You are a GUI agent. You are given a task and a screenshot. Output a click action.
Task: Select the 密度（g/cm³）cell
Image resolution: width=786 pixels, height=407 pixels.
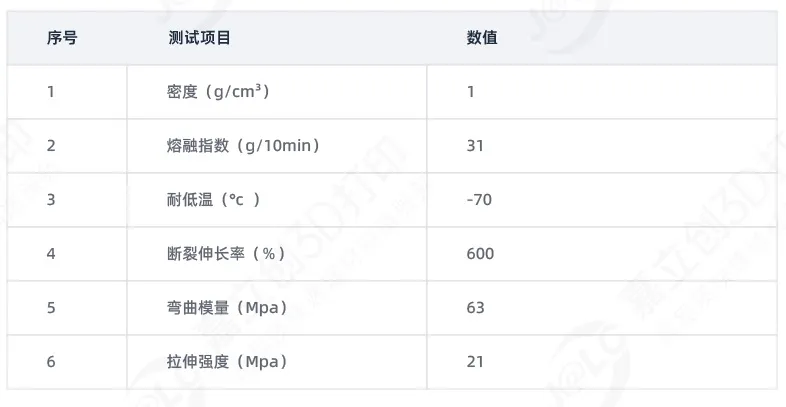tap(219, 92)
